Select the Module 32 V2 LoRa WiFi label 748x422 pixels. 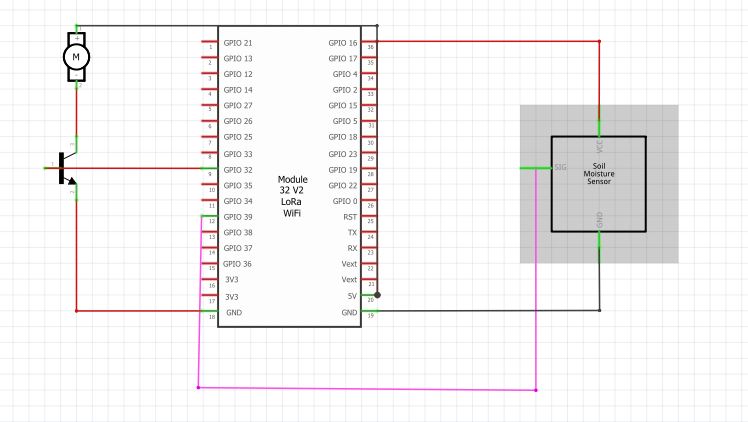(293, 195)
